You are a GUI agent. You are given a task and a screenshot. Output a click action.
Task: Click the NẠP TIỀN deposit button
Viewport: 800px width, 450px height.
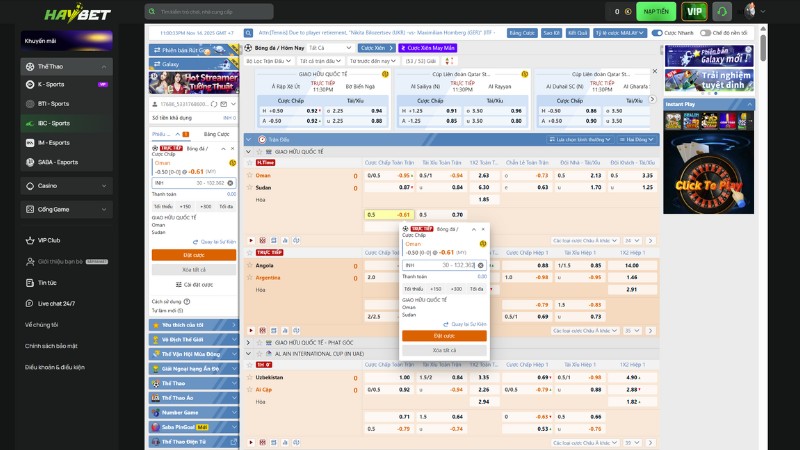(656, 11)
